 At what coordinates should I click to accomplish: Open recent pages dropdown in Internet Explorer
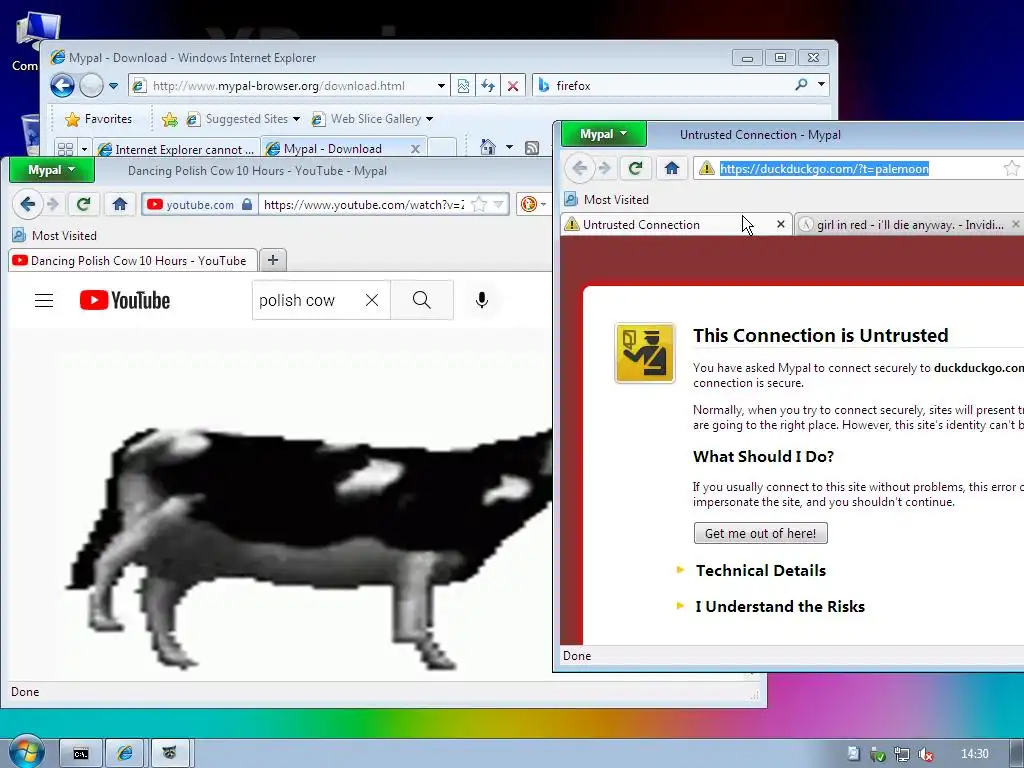[x=113, y=86]
